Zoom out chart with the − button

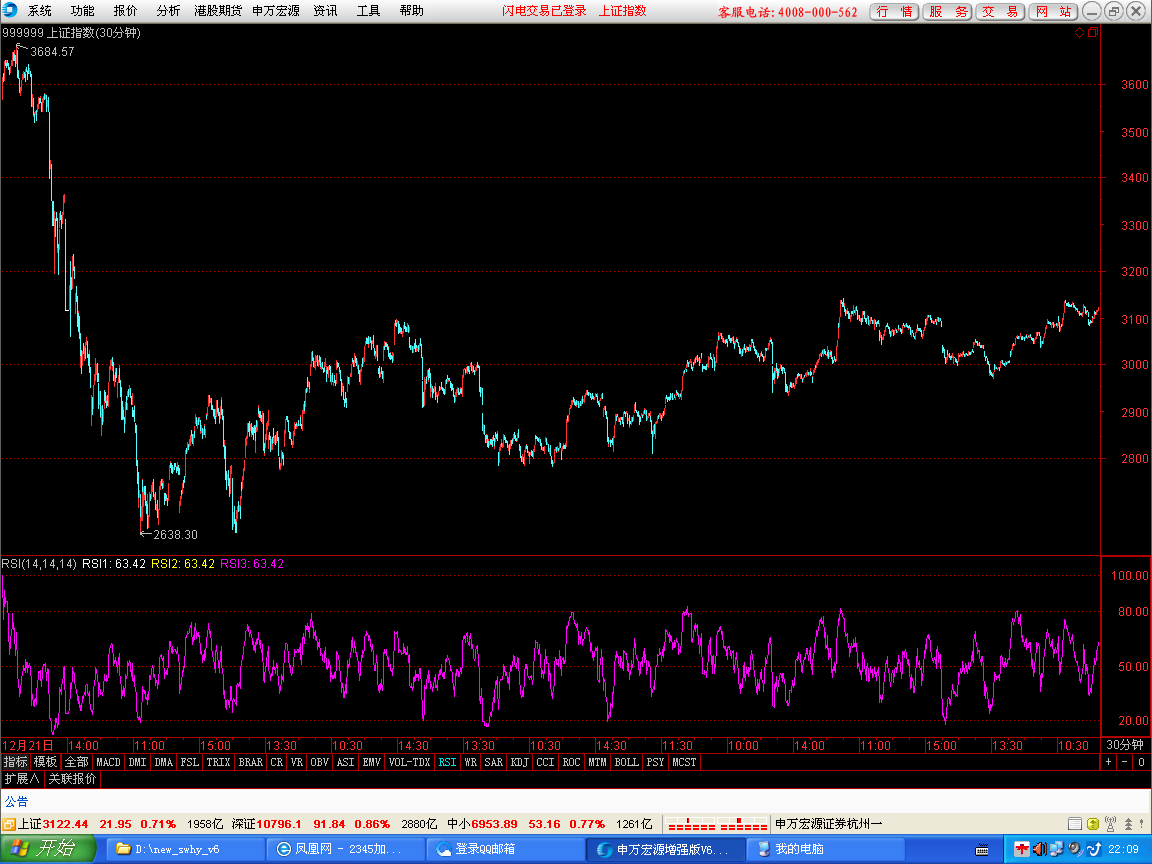click(x=1125, y=762)
